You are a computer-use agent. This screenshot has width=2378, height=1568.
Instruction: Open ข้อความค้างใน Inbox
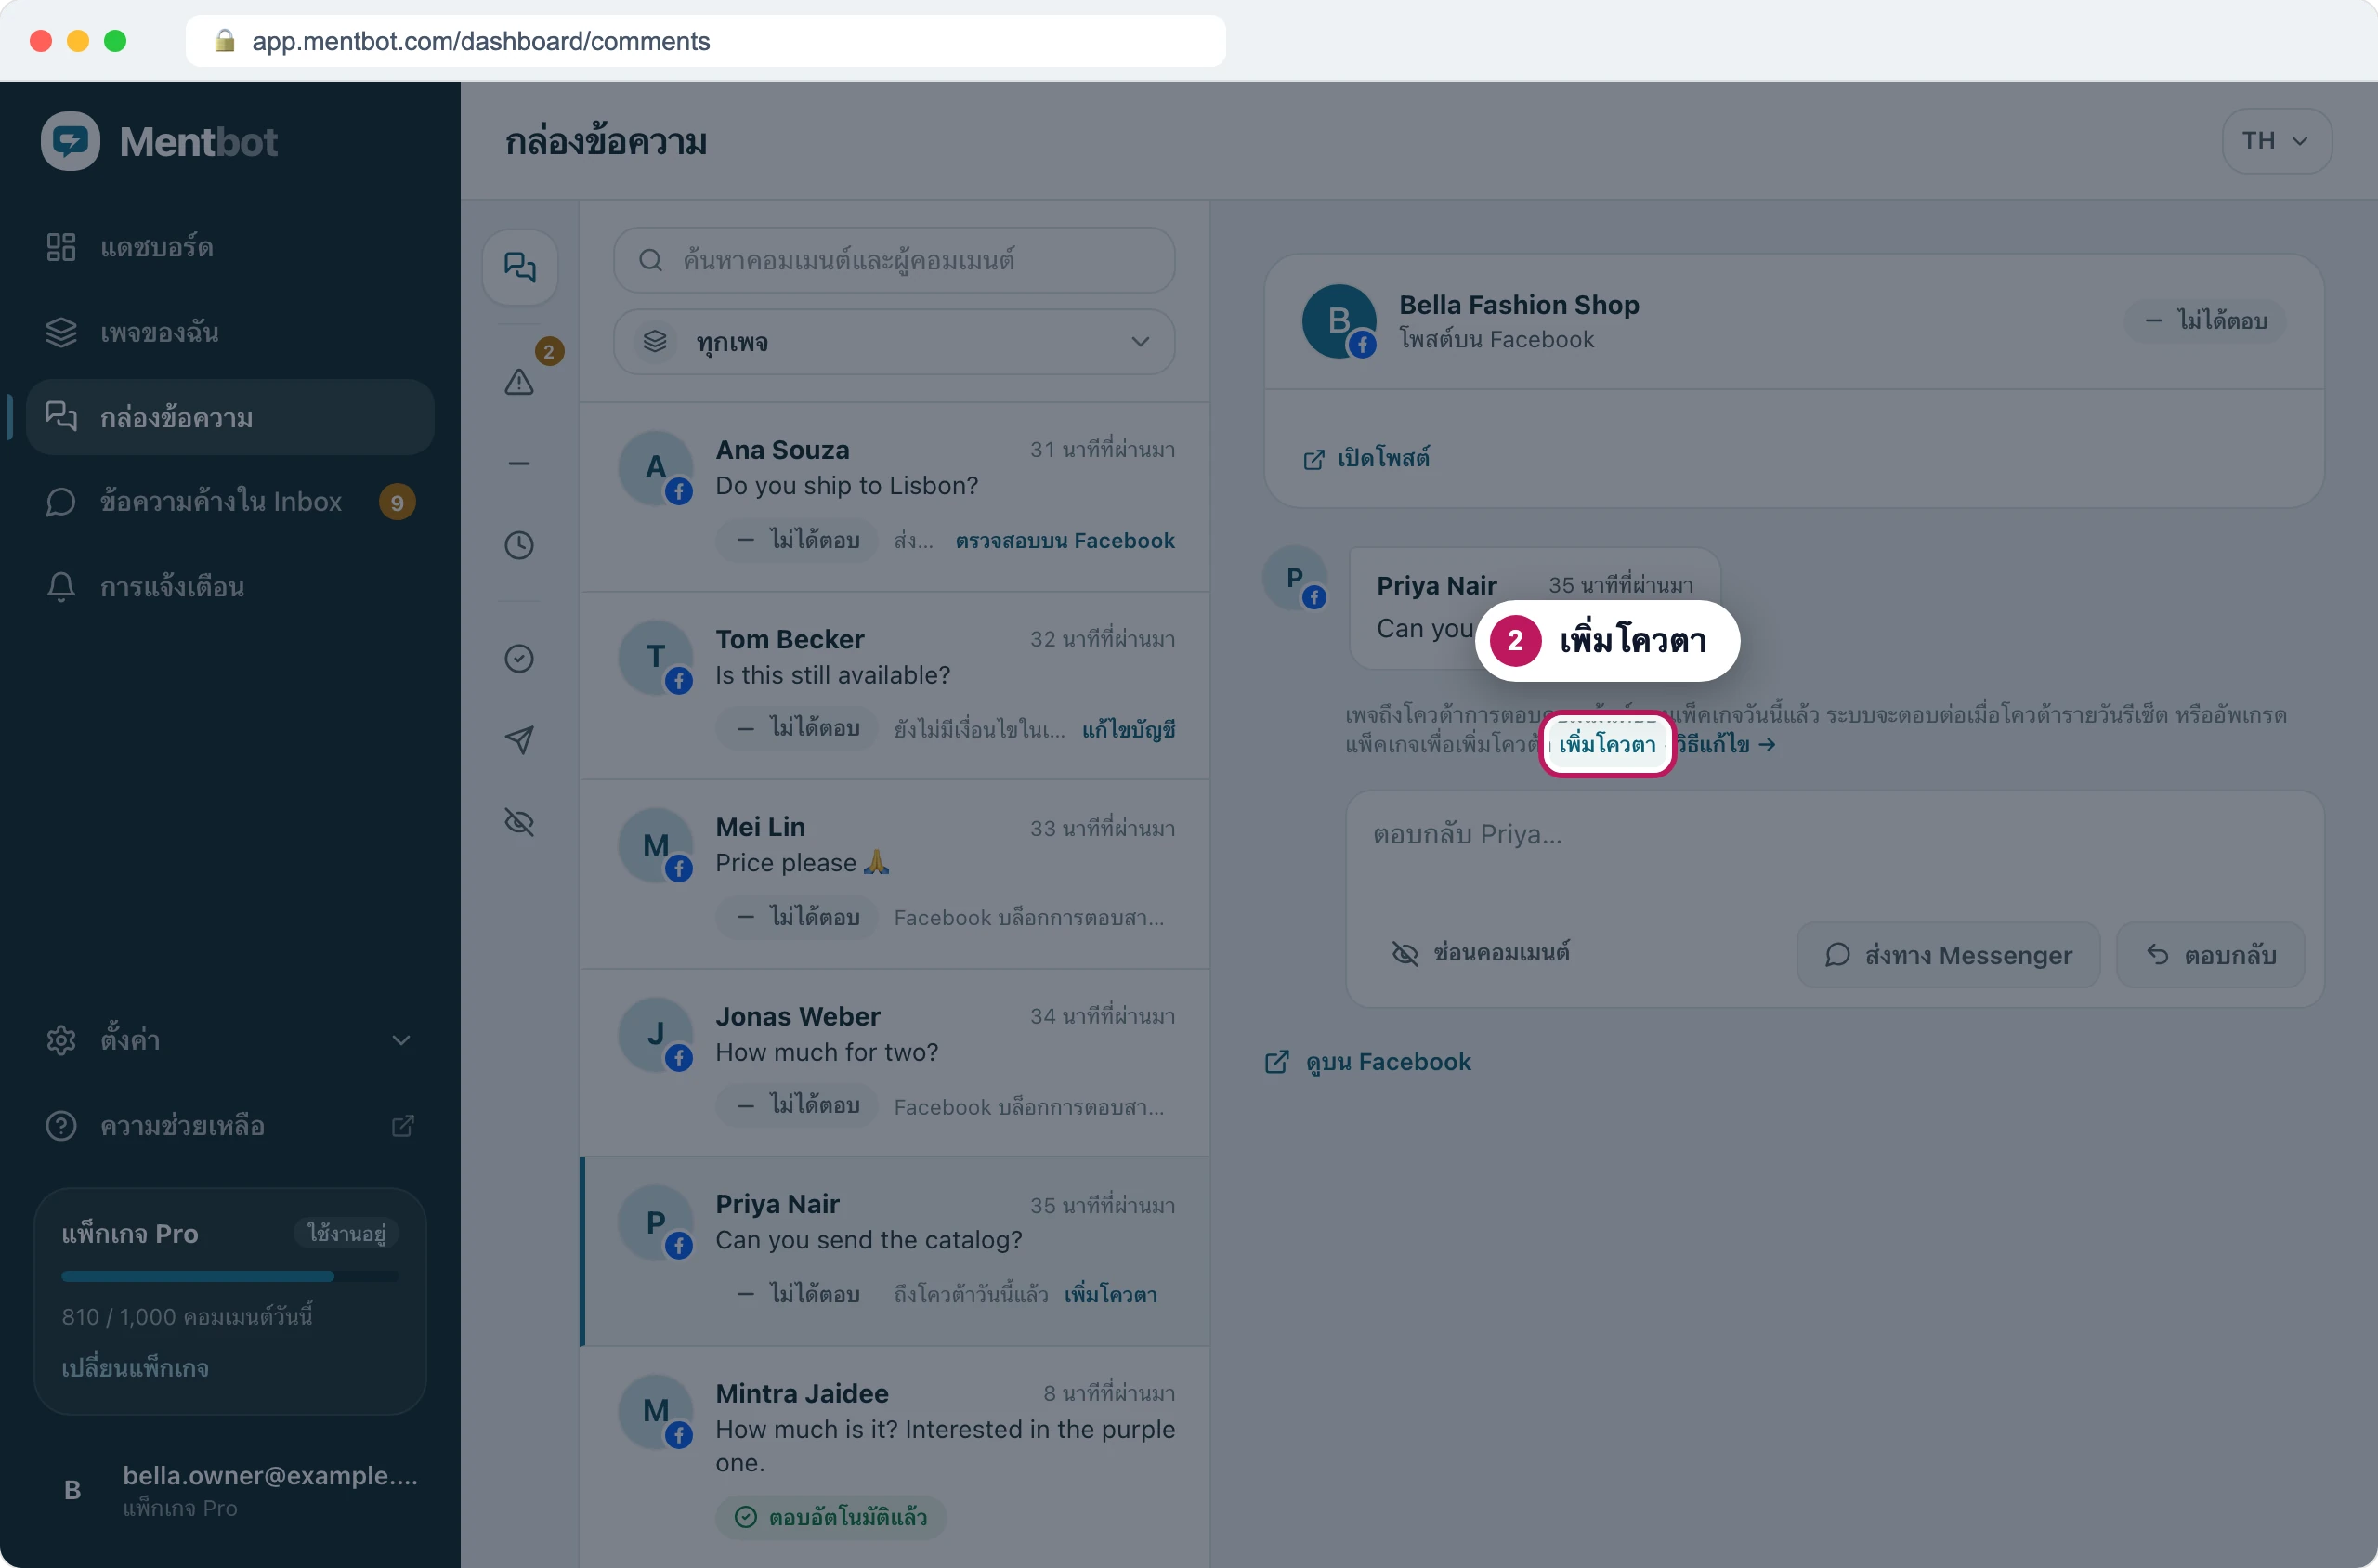coord(230,502)
